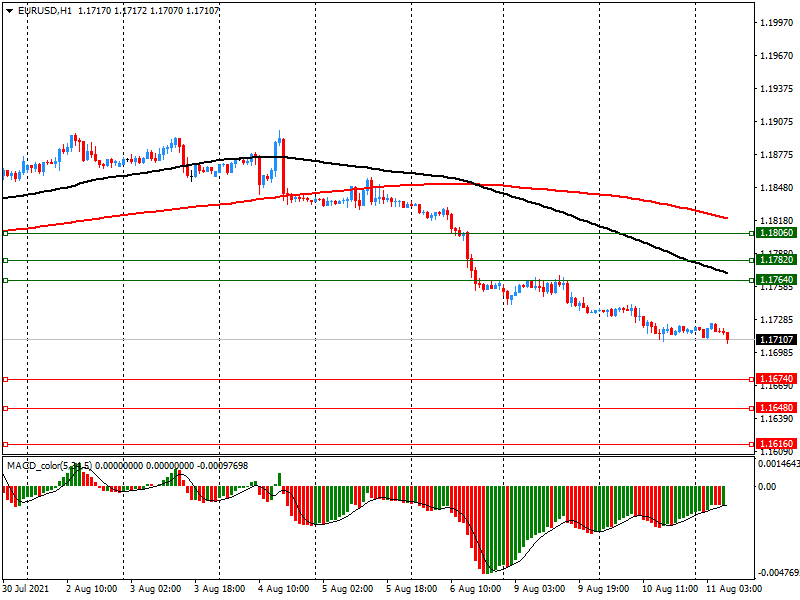Click the 1.17820 green level price tag
Image resolution: width=800 pixels, height=600 pixels.
tap(777, 260)
